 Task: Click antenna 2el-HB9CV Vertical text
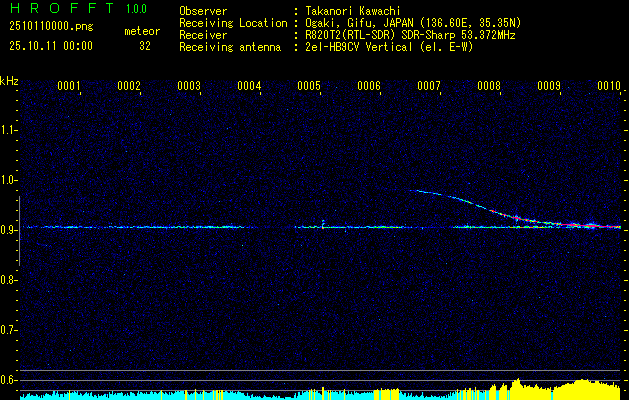tap(389, 47)
